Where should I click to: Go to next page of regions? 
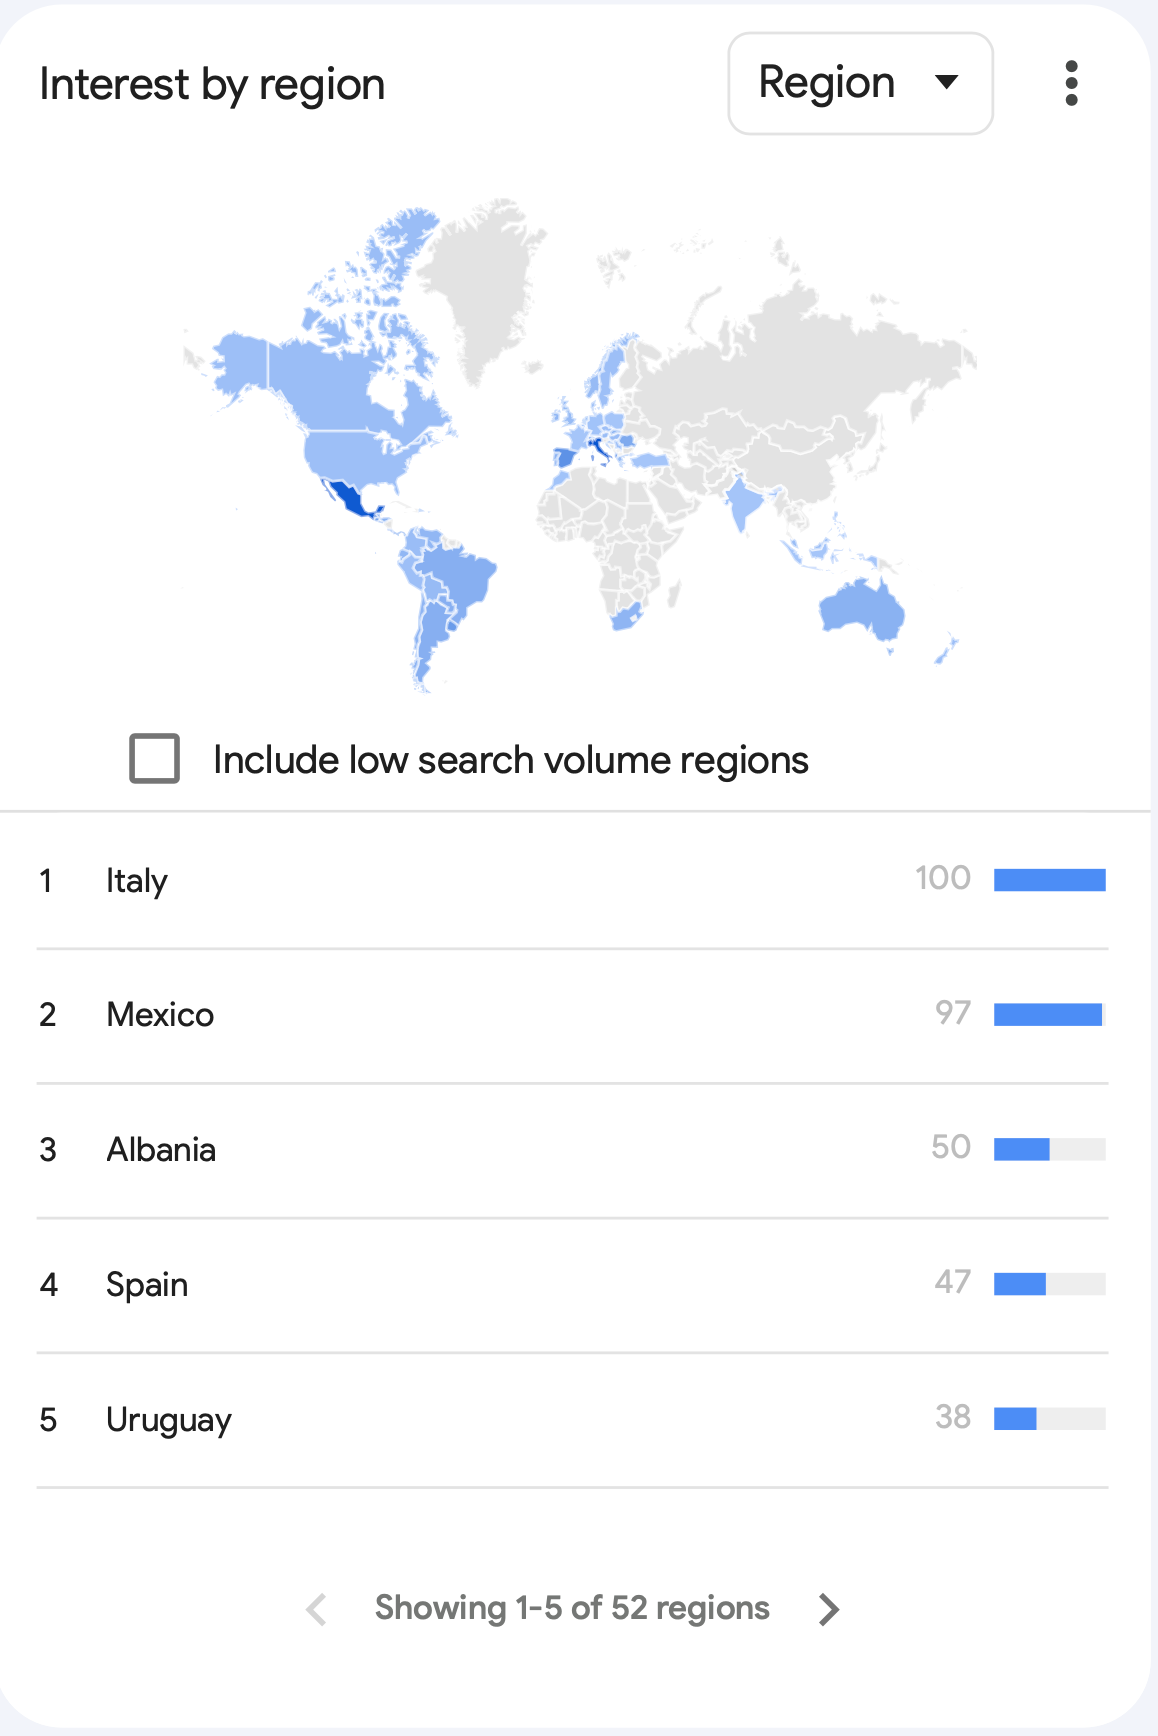(x=828, y=1609)
